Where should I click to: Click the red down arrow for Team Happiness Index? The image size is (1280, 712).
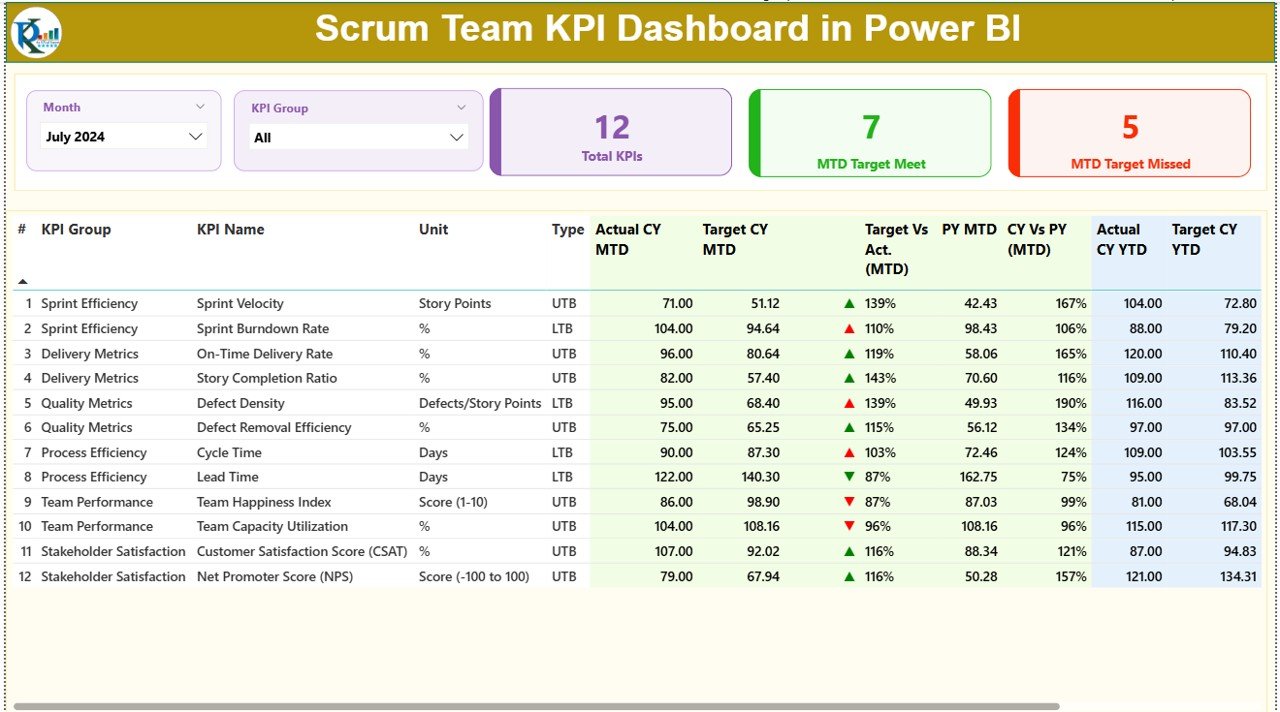point(848,501)
